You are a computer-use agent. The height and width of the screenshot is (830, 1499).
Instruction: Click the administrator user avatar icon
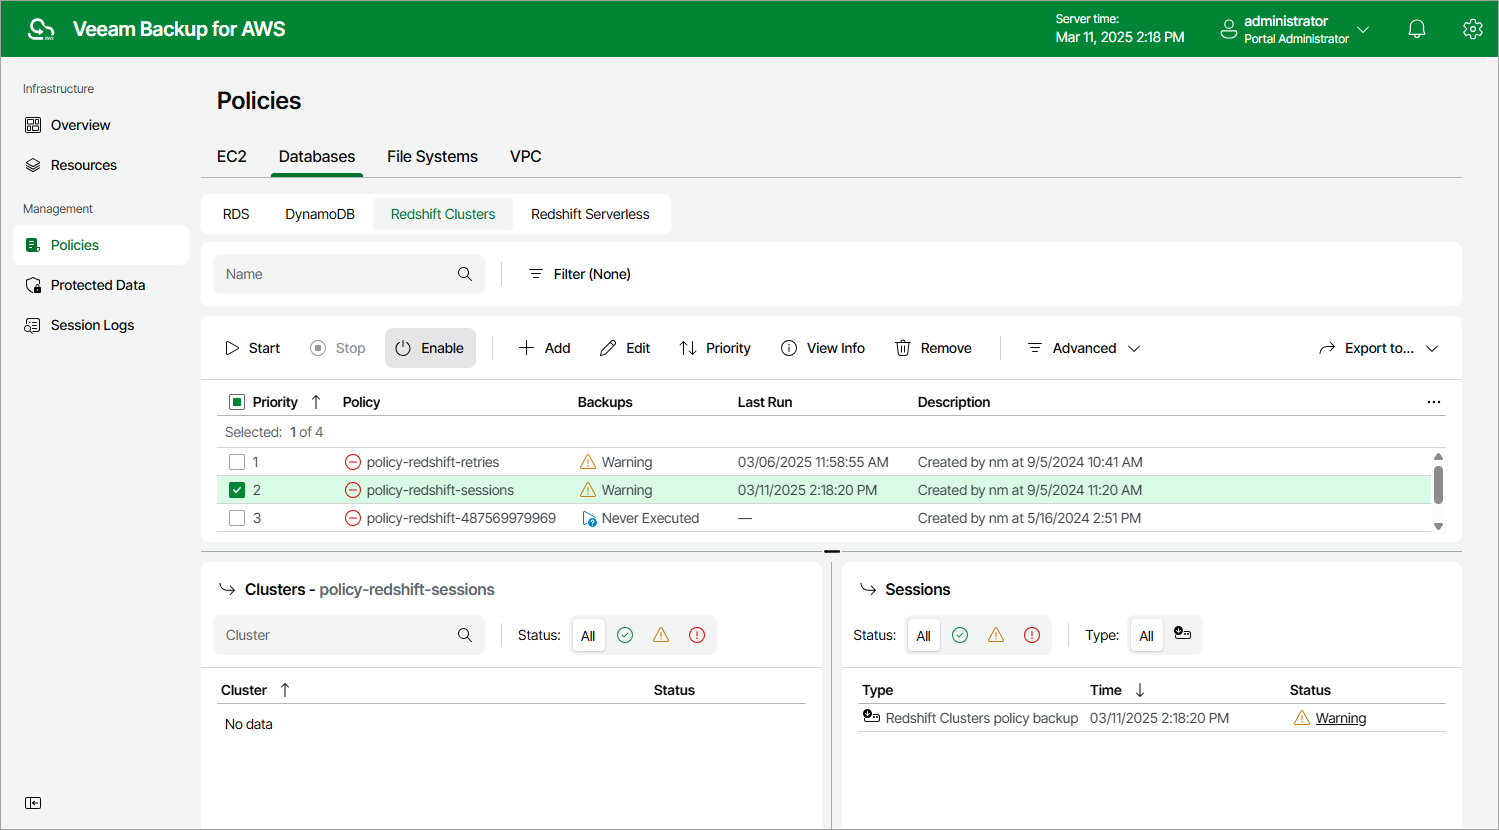coord(1229,30)
